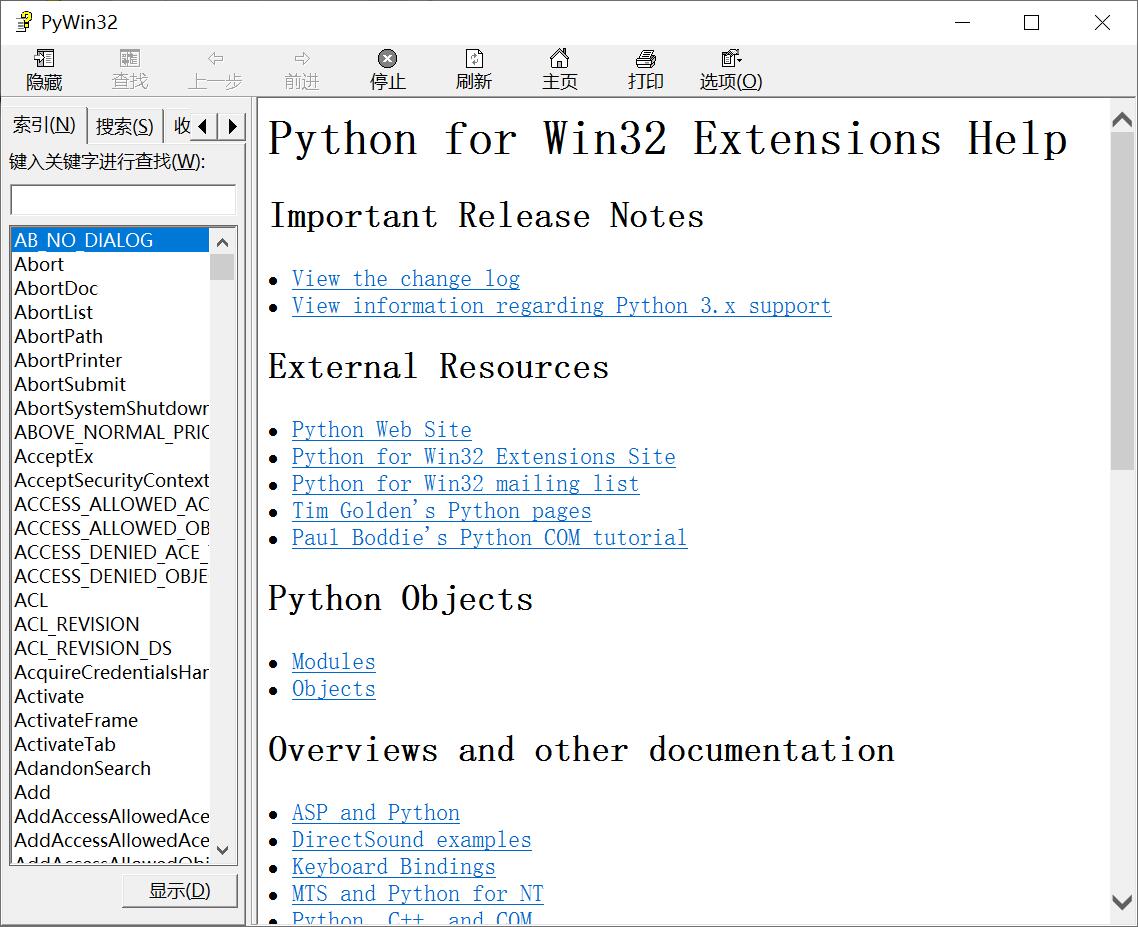
Task: Click the 上一步 (Back) navigation icon
Action: pyautogui.click(x=215, y=68)
